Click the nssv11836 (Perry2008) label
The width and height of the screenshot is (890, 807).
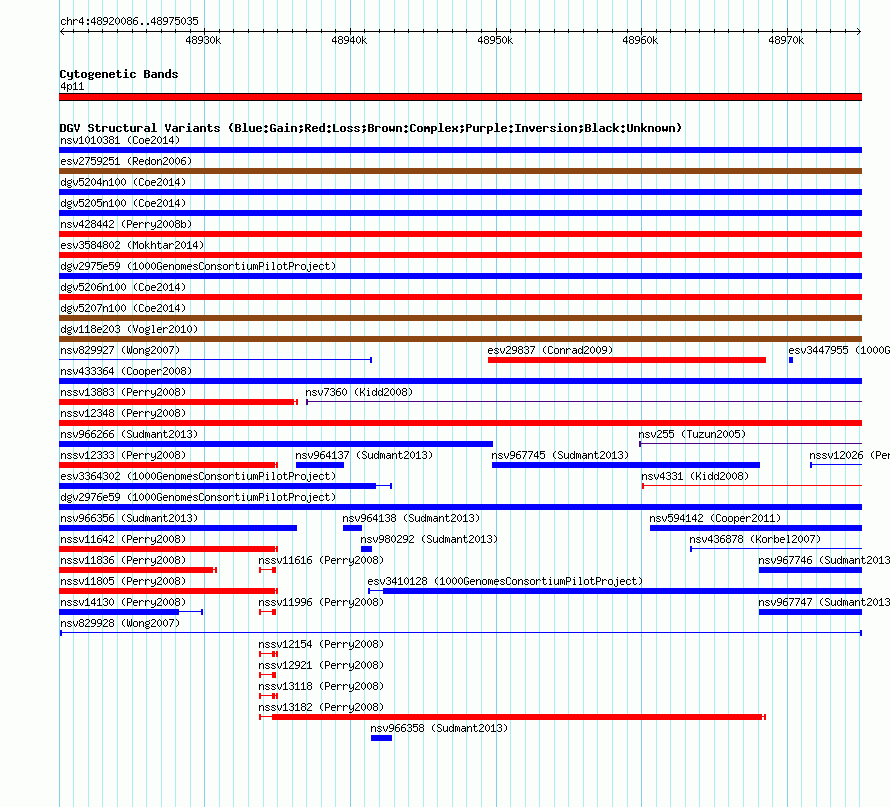pos(123,560)
